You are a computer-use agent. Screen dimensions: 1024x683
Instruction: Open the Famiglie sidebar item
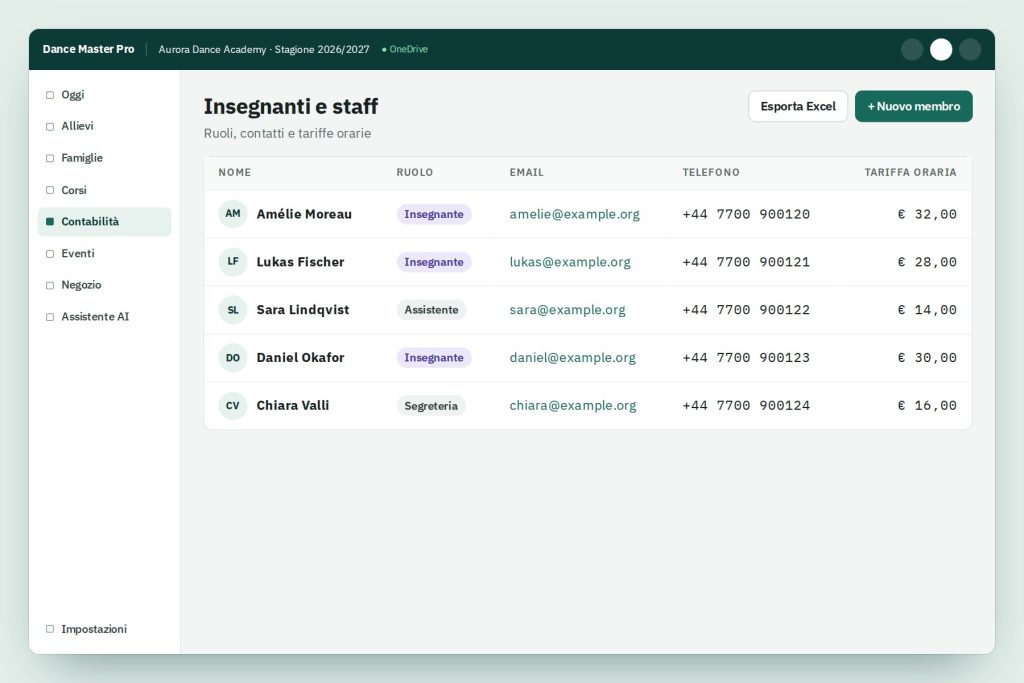click(x=104, y=158)
